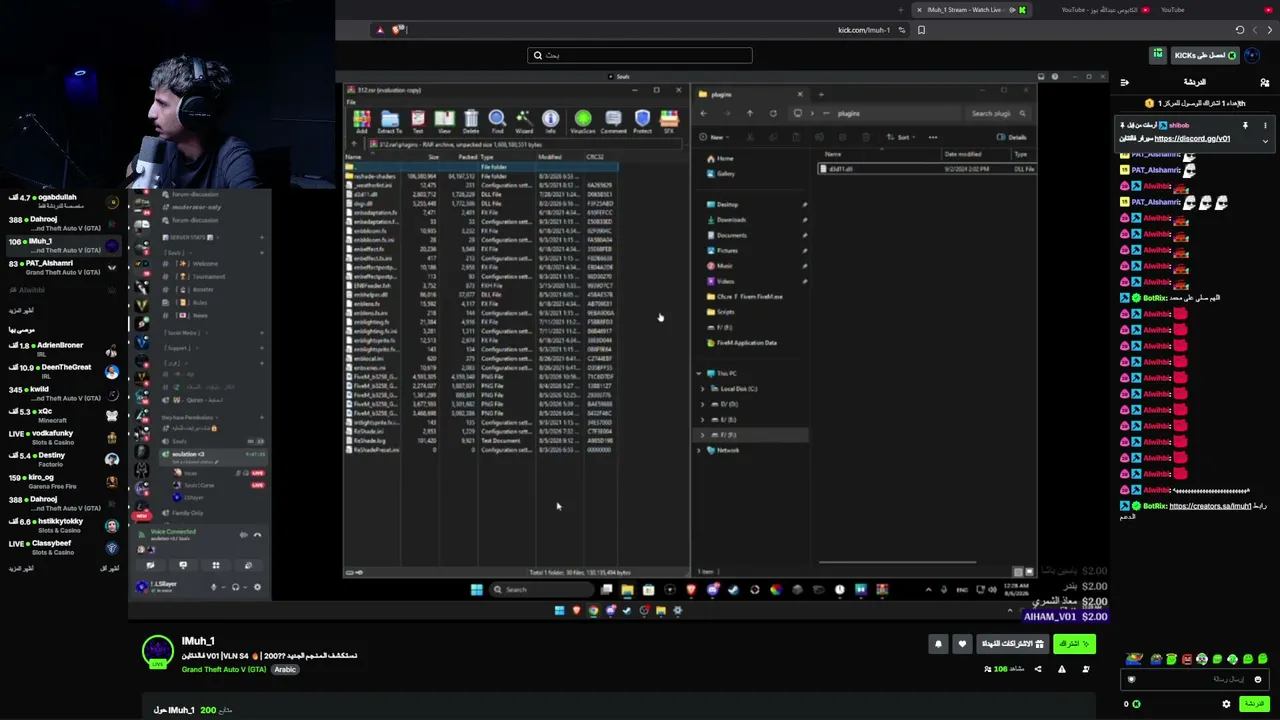Image resolution: width=1280 pixels, height=720 pixels.
Task: Open a new tab in File Explorer
Action: coord(821,94)
